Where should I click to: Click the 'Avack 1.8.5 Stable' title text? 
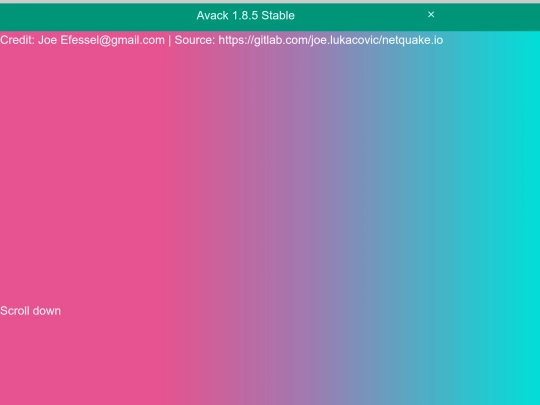click(246, 15)
